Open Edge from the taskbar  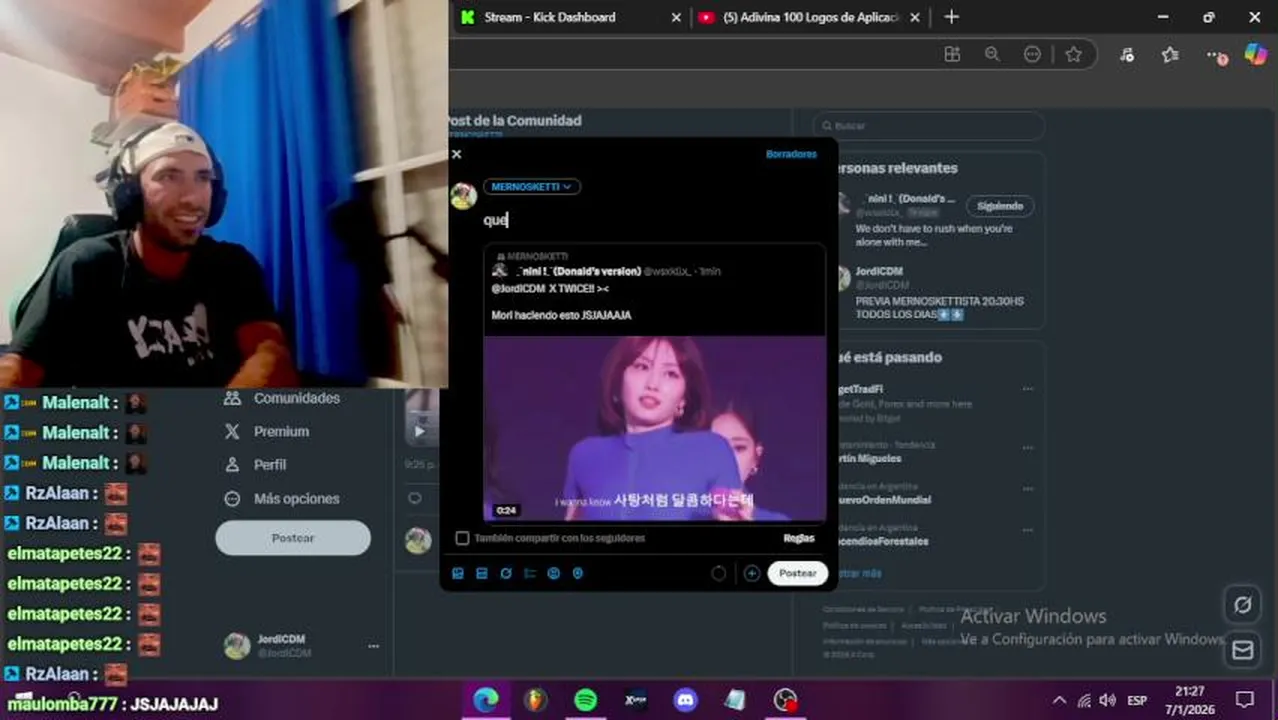click(486, 700)
